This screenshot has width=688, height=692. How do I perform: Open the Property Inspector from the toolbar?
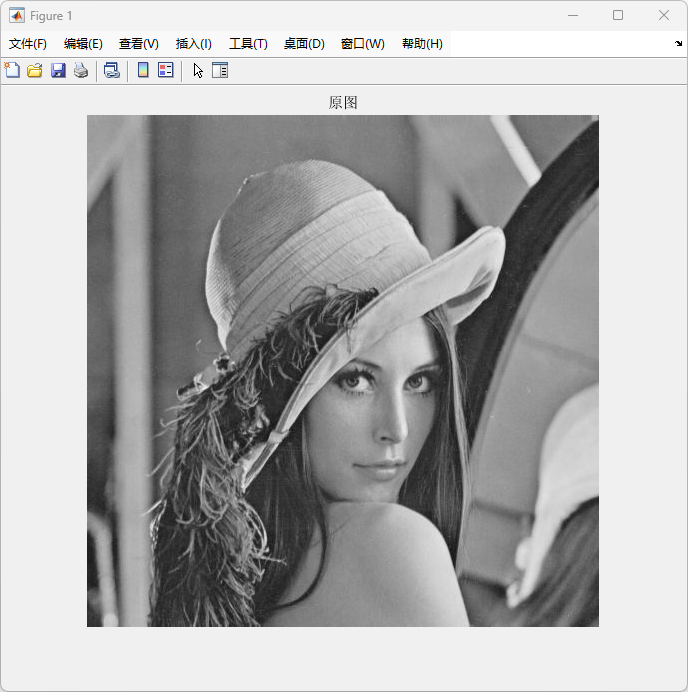tap(220, 70)
